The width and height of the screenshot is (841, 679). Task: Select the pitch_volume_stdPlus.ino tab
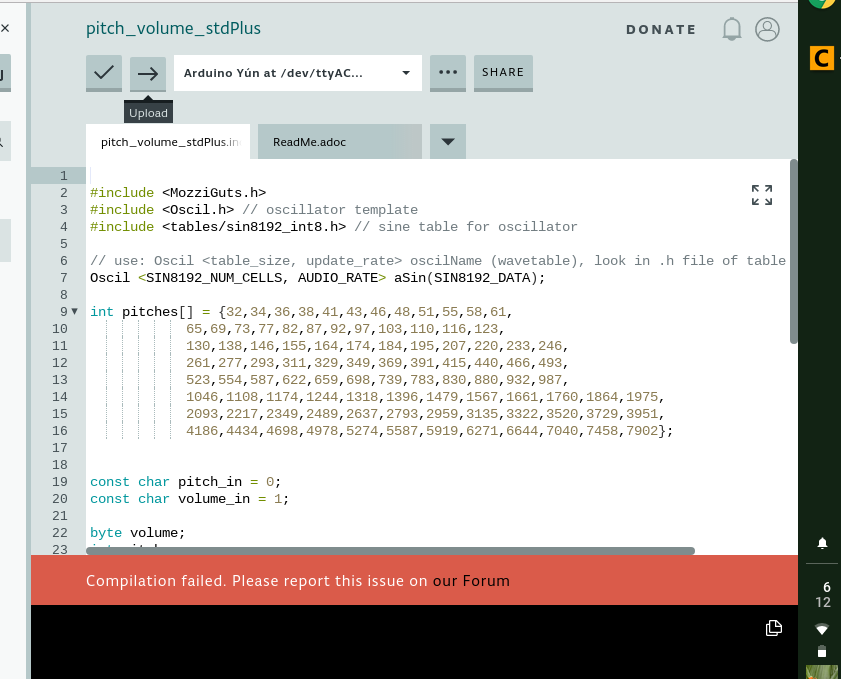167,141
